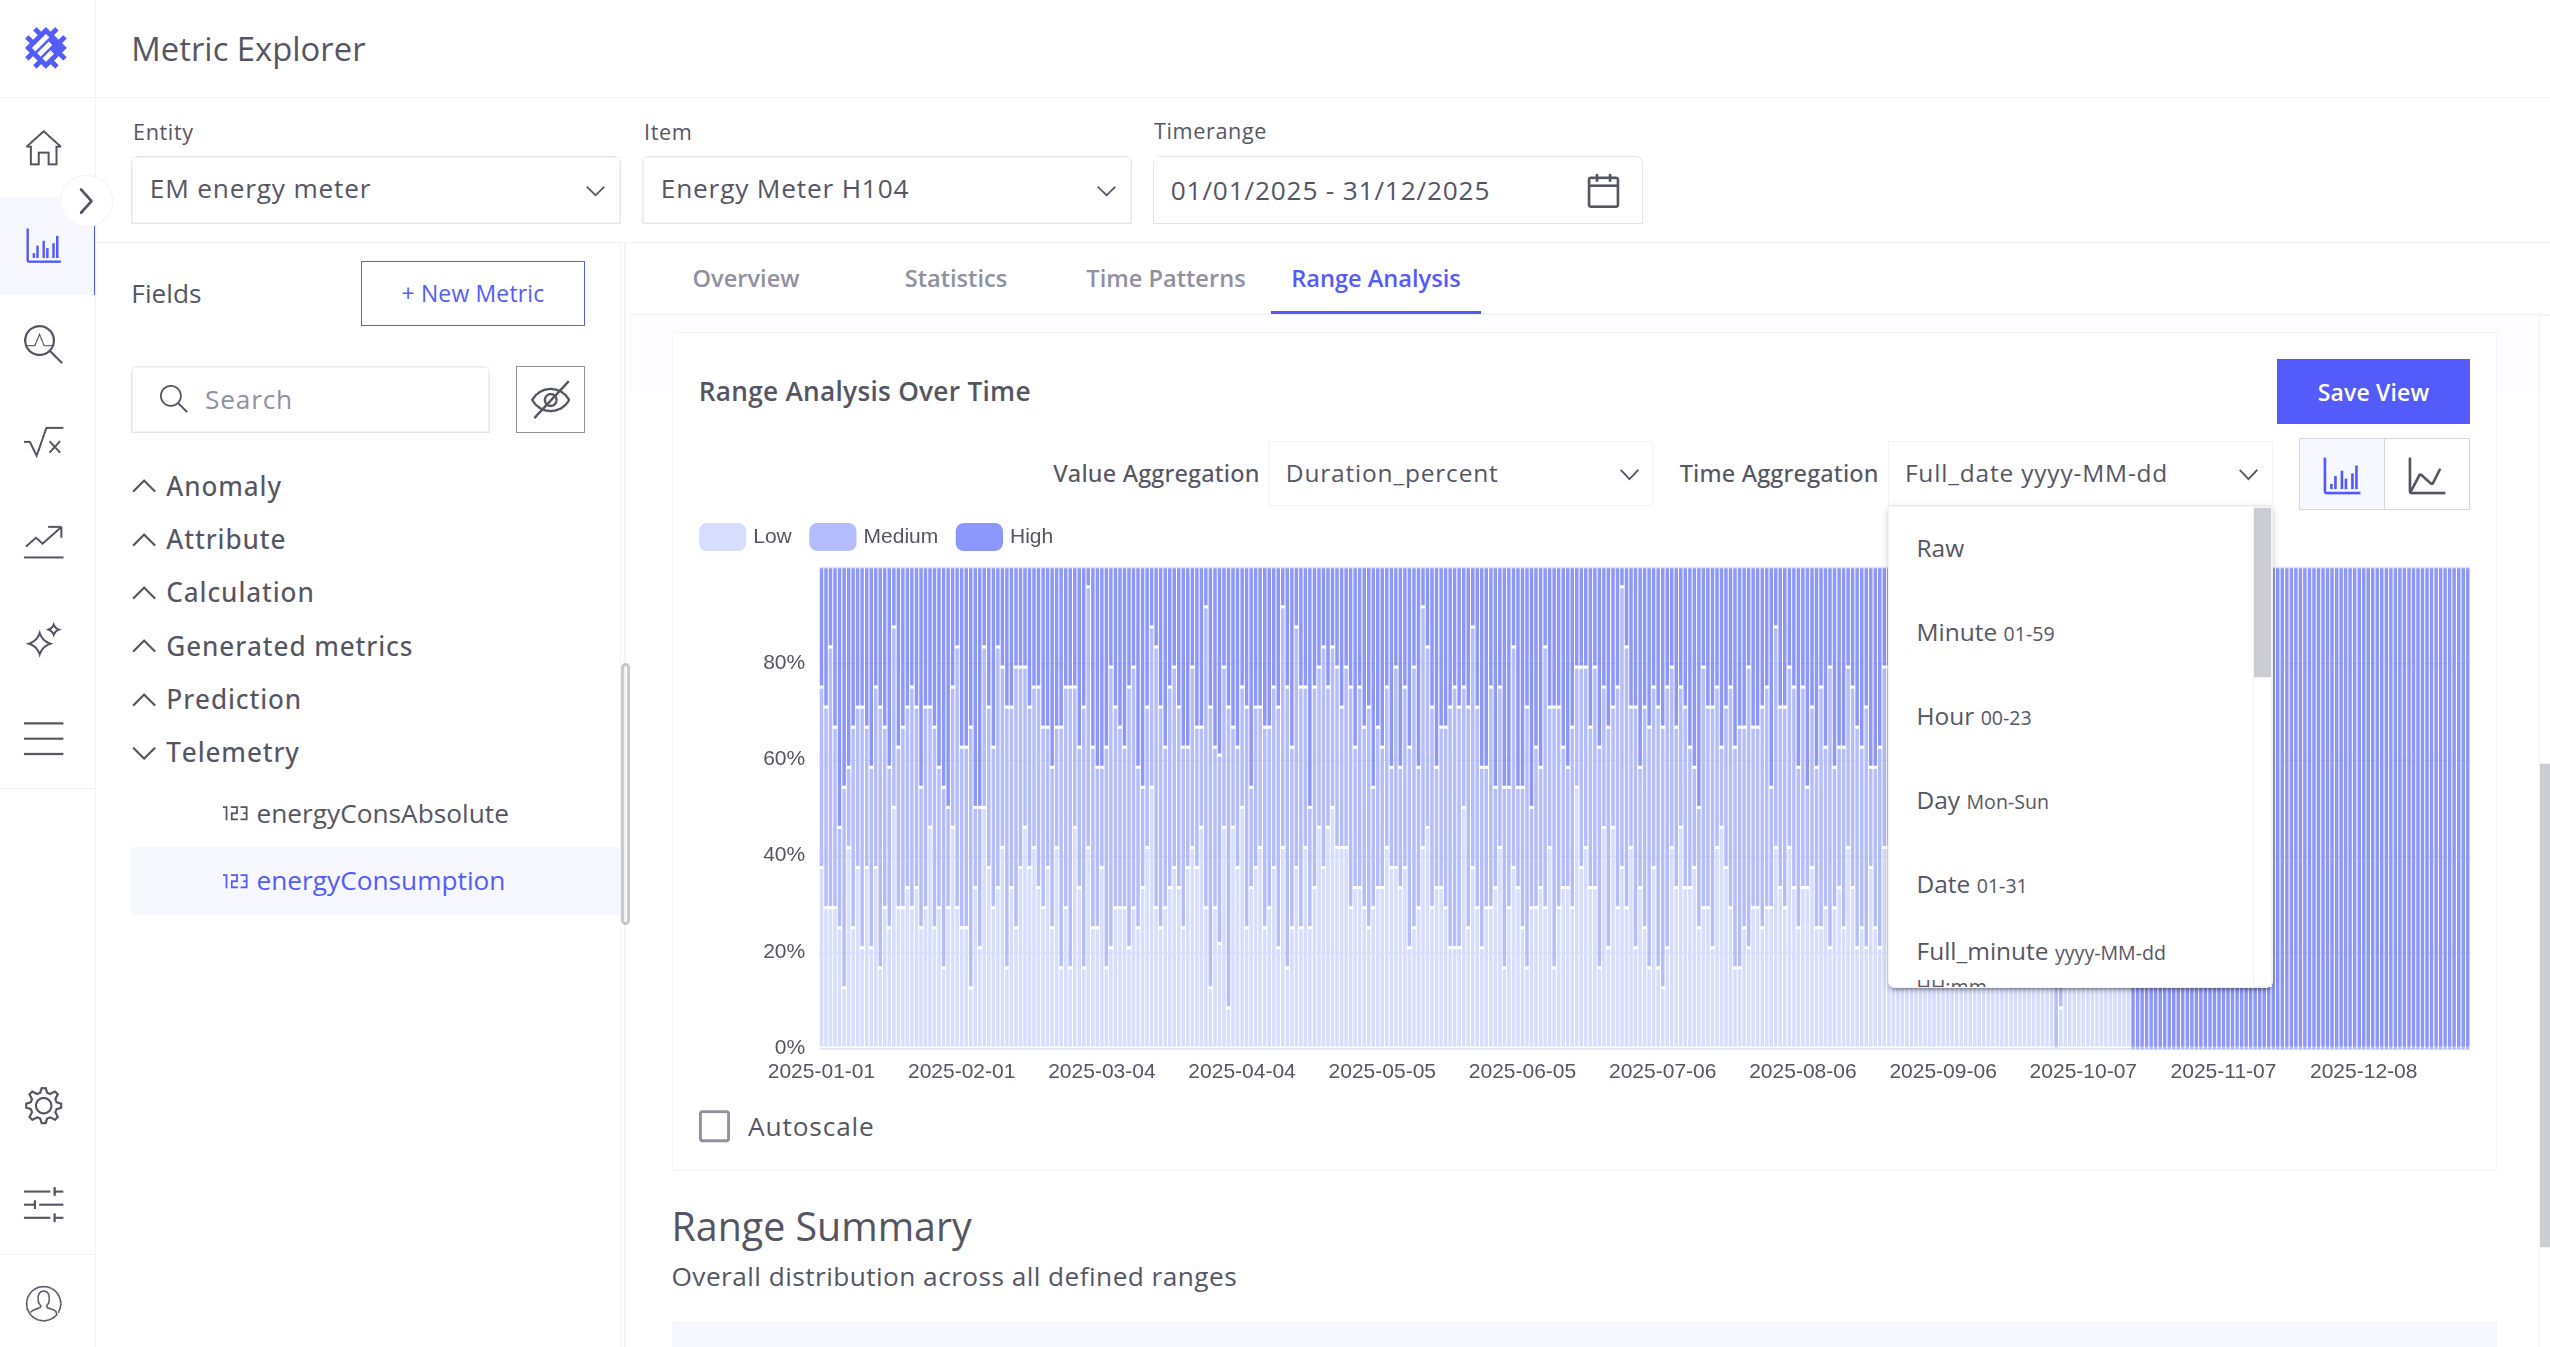2550x1347 pixels.
Task: Collapse the Telemetry field group
Action: (144, 752)
